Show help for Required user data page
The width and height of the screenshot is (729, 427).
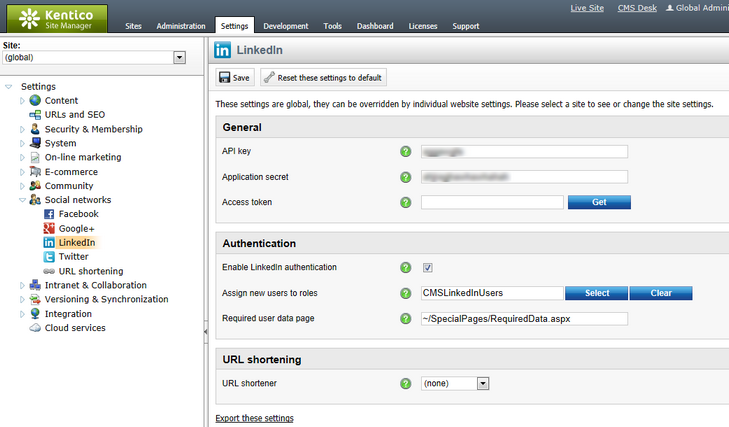point(405,319)
